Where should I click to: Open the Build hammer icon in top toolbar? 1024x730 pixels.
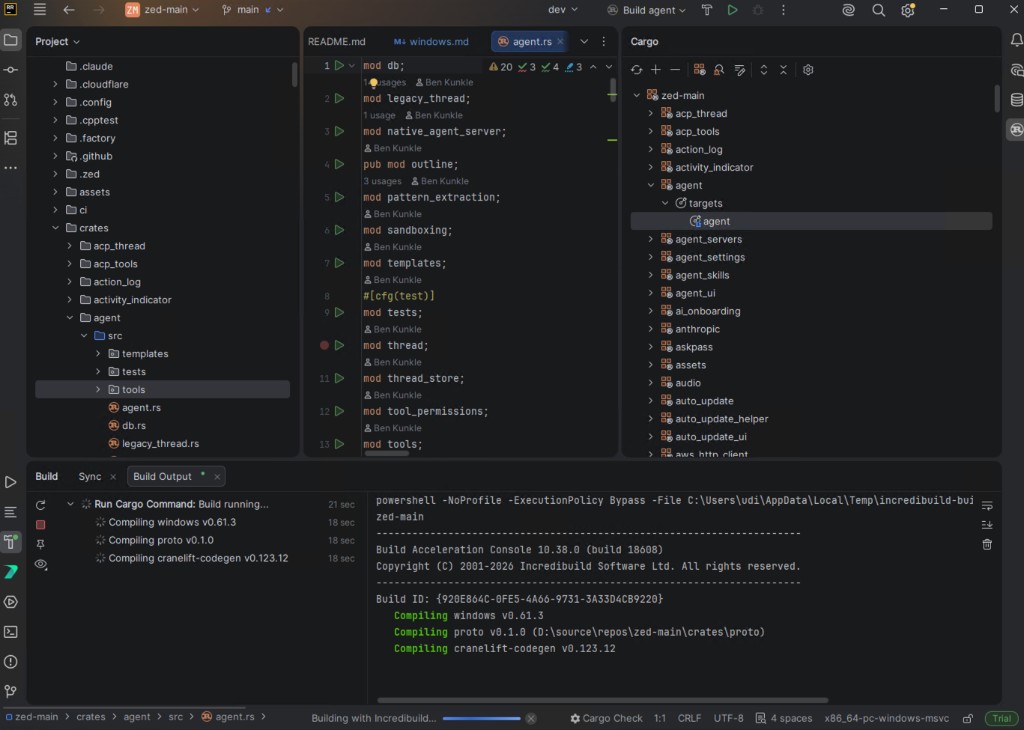[x=707, y=10]
